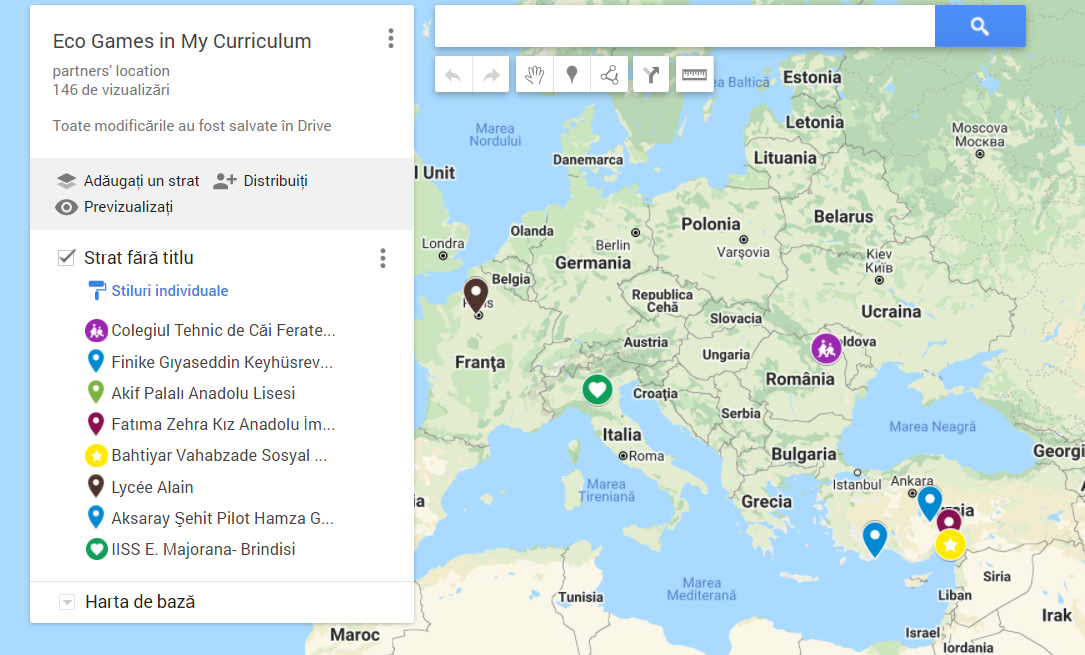Click the brown marker over Paris on map
Image resolution: width=1085 pixels, height=655 pixels.
coord(476,295)
